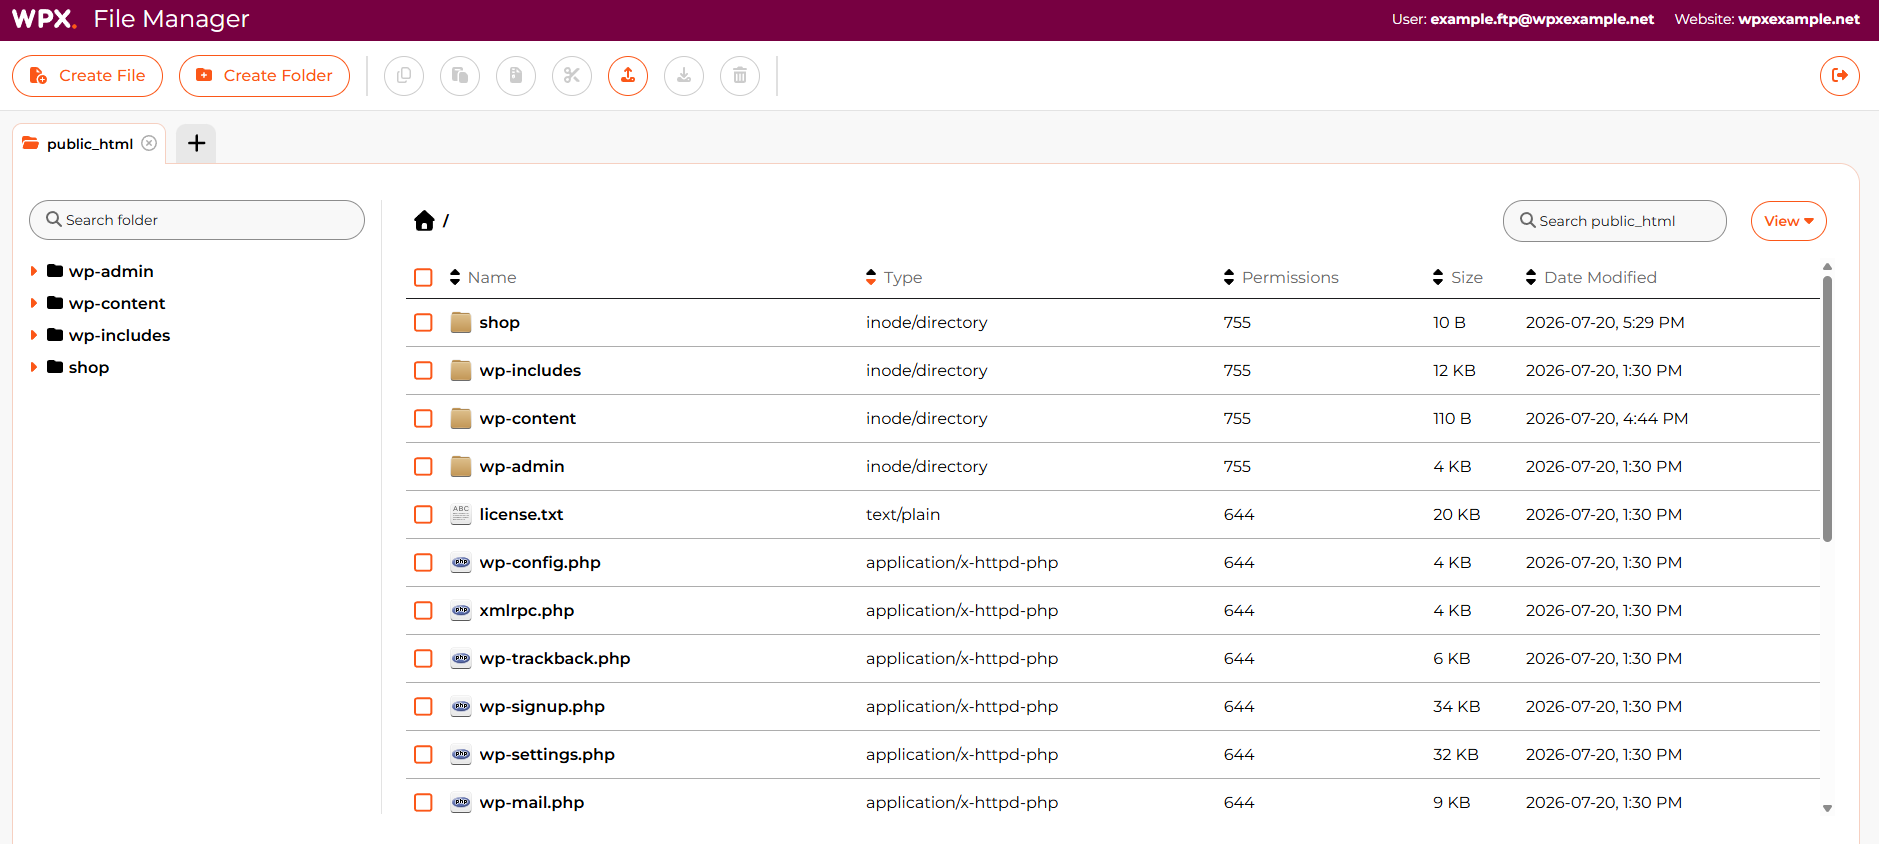The width and height of the screenshot is (1879, 844).
Task: Click the Create File button
Action: click(87, 76)
